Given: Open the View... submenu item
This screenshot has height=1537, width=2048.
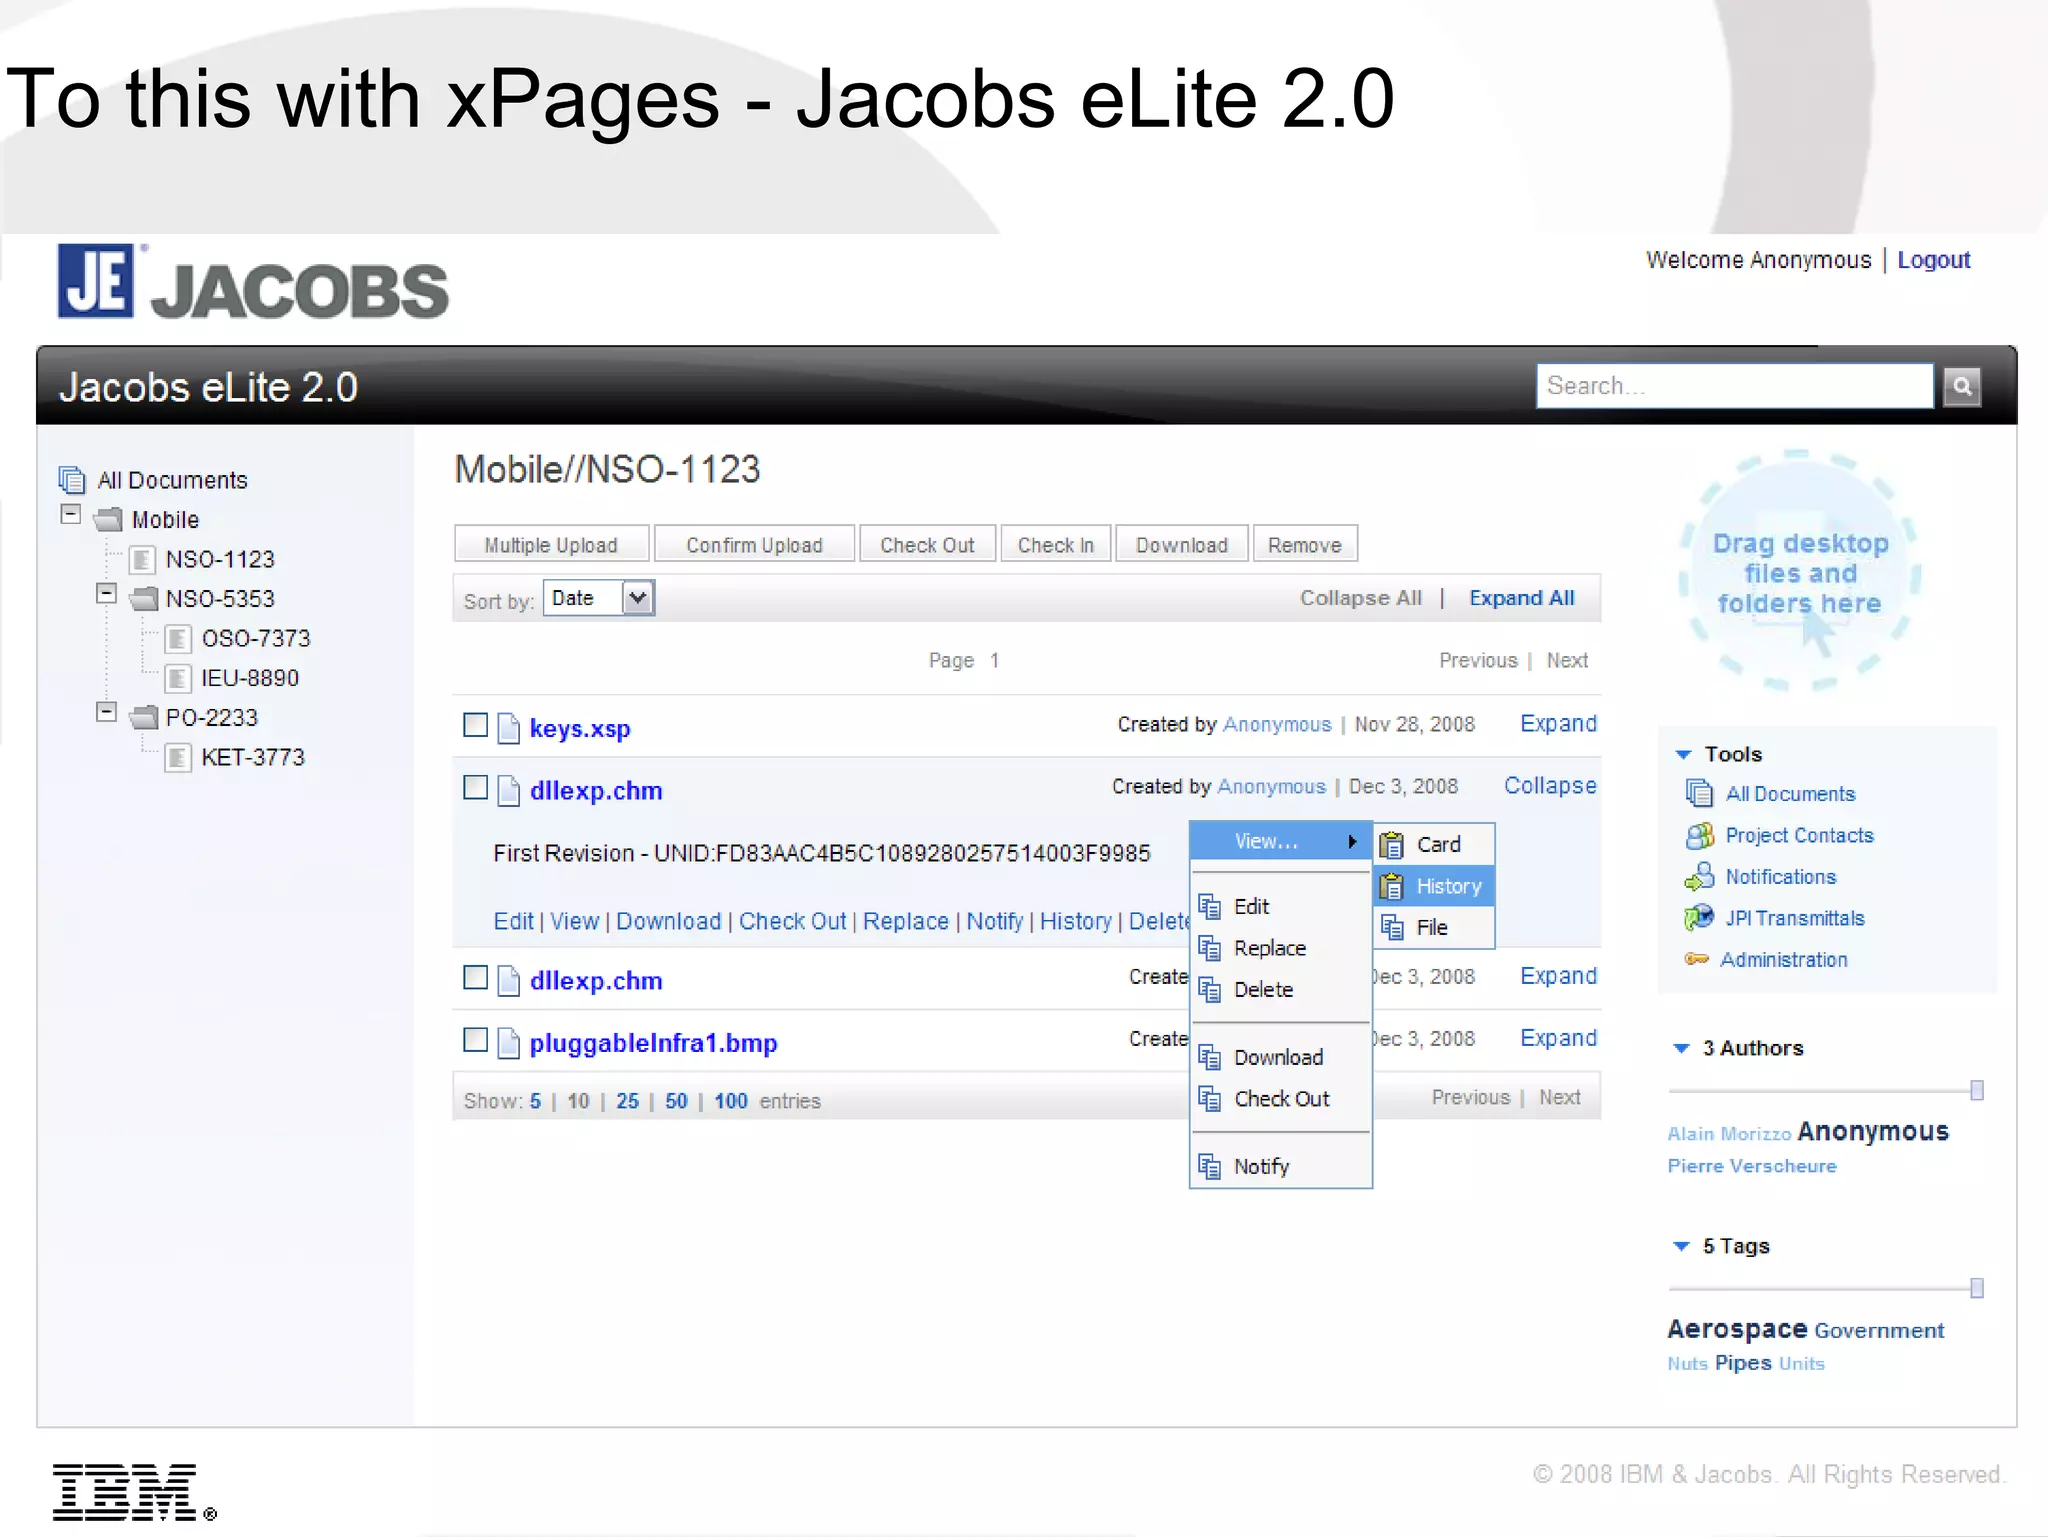Looking at the screenshot, I should (x=1280, y=841).
